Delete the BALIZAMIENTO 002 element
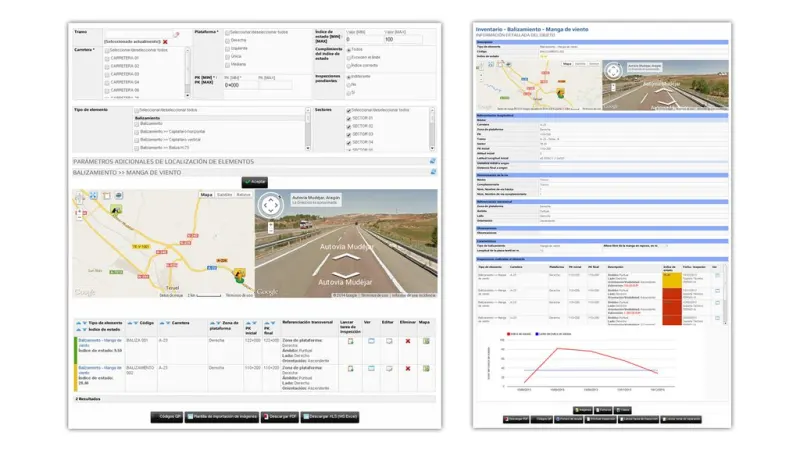 pos(408,368)
